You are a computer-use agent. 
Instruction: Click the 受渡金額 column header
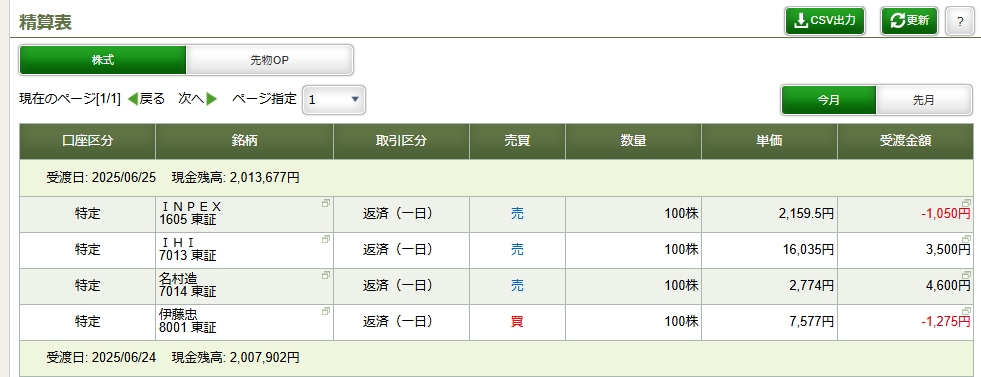point(905,141)
